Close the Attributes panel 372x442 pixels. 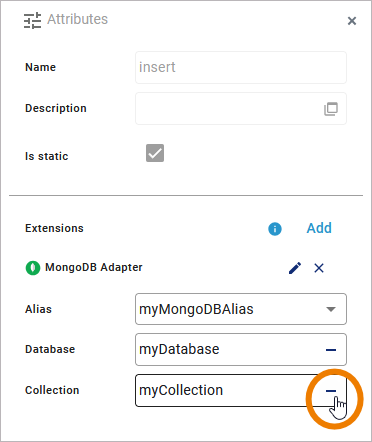pyautogui.click(x=352, y=21)
